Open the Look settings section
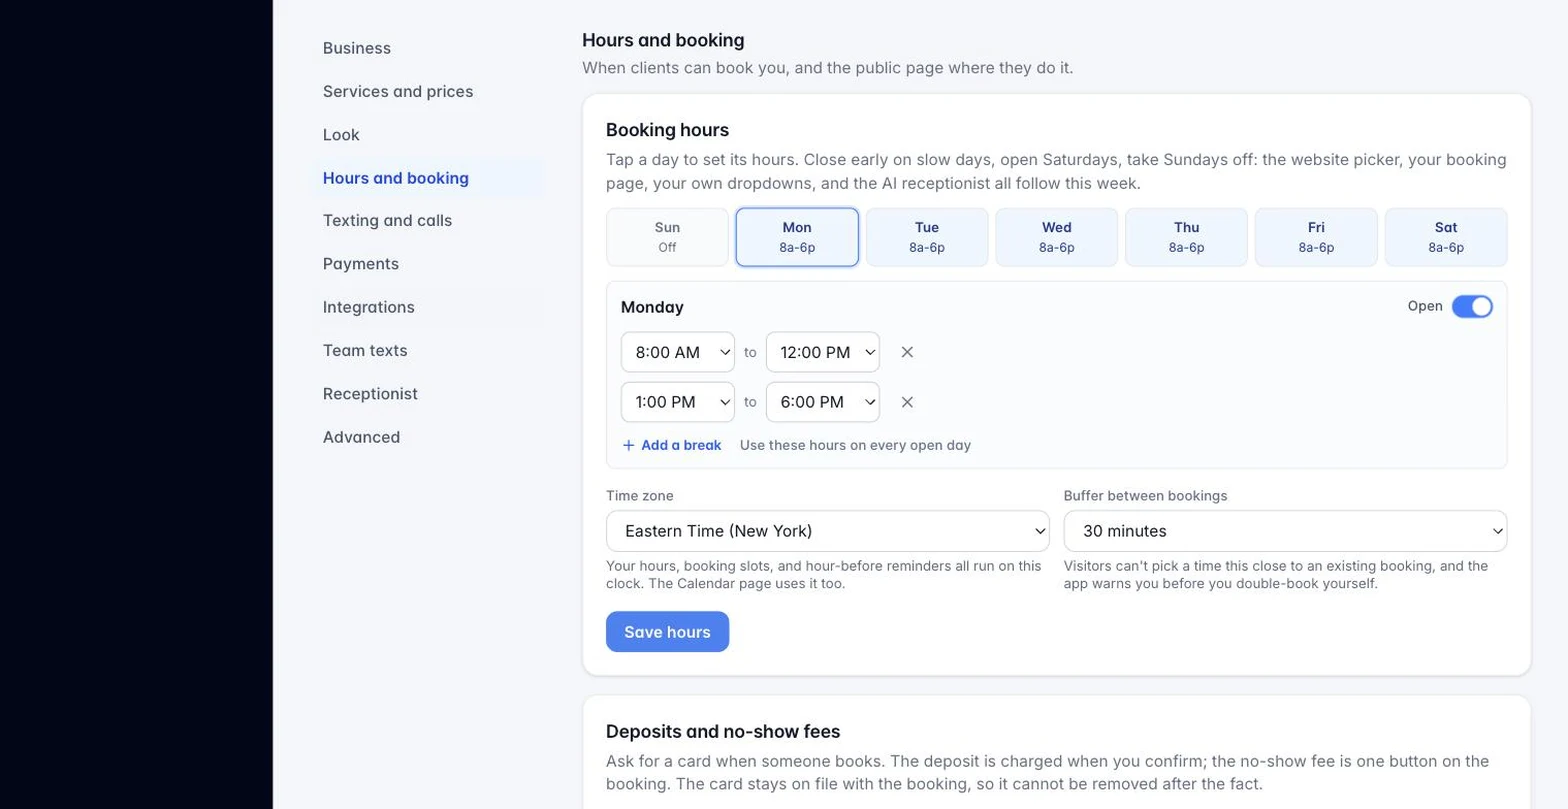1568x809 pixels. click(x=428, y=134)
